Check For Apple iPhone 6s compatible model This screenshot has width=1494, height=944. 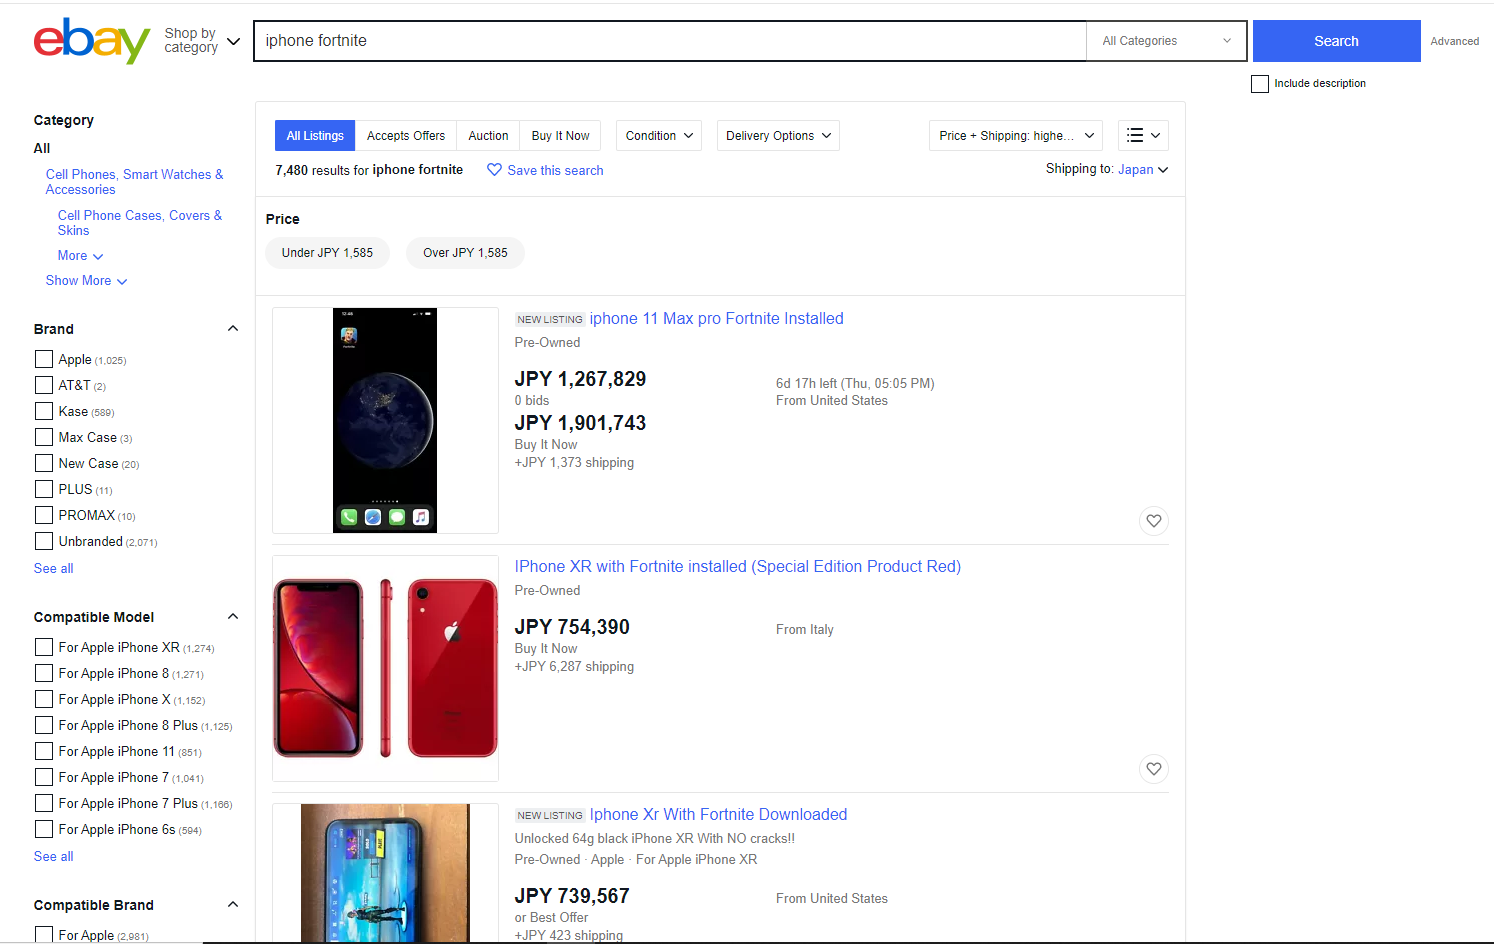44,829
